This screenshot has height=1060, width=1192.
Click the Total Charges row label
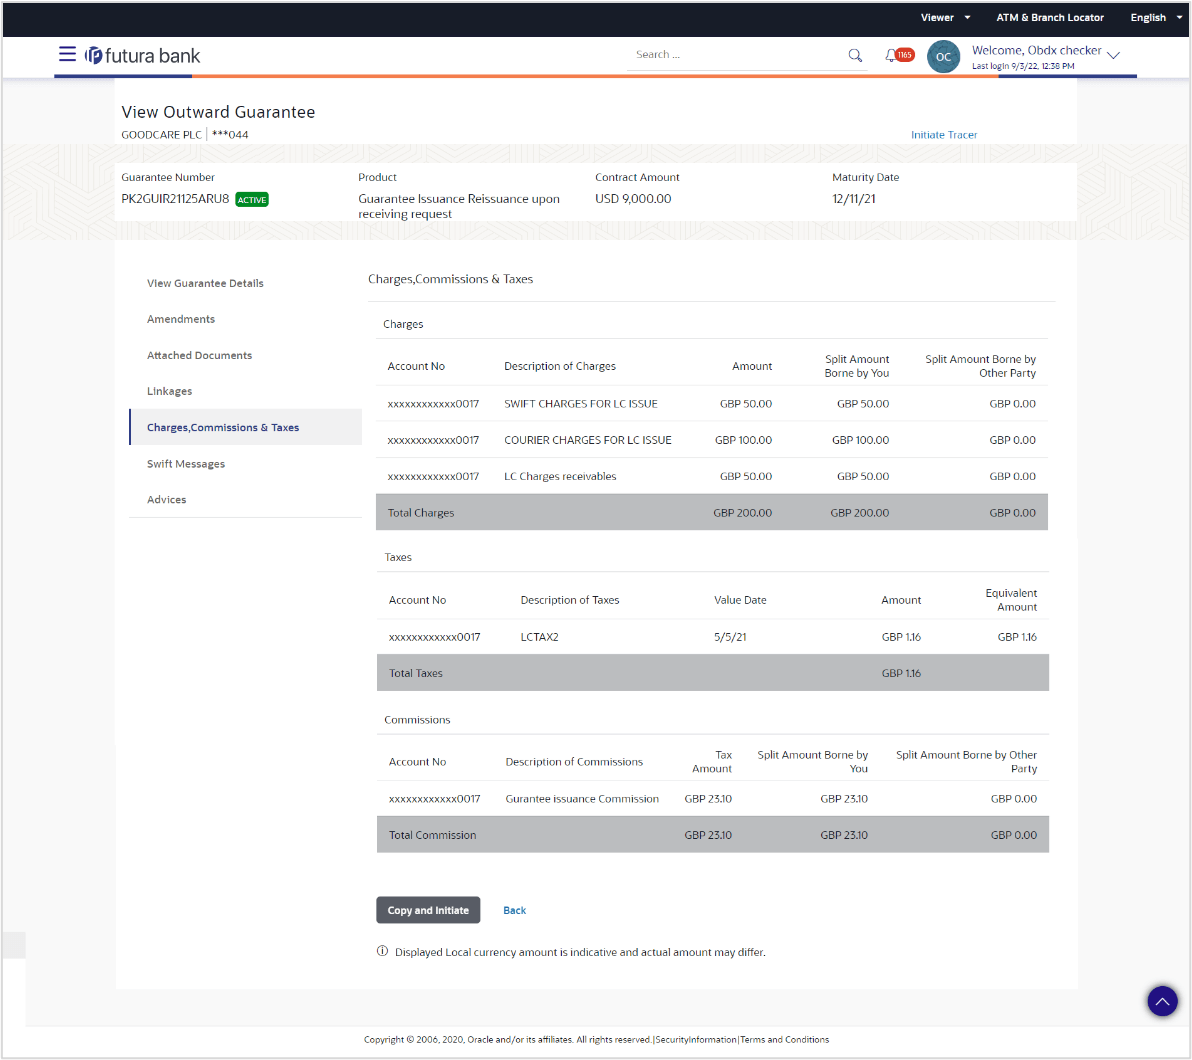tap(420, 513)
